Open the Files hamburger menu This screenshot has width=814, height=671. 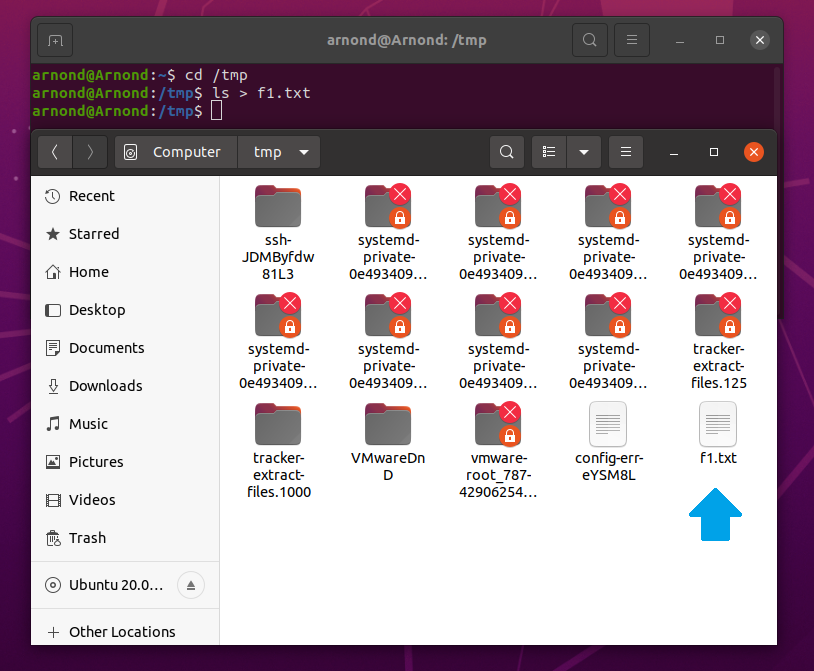coord(626,151)
